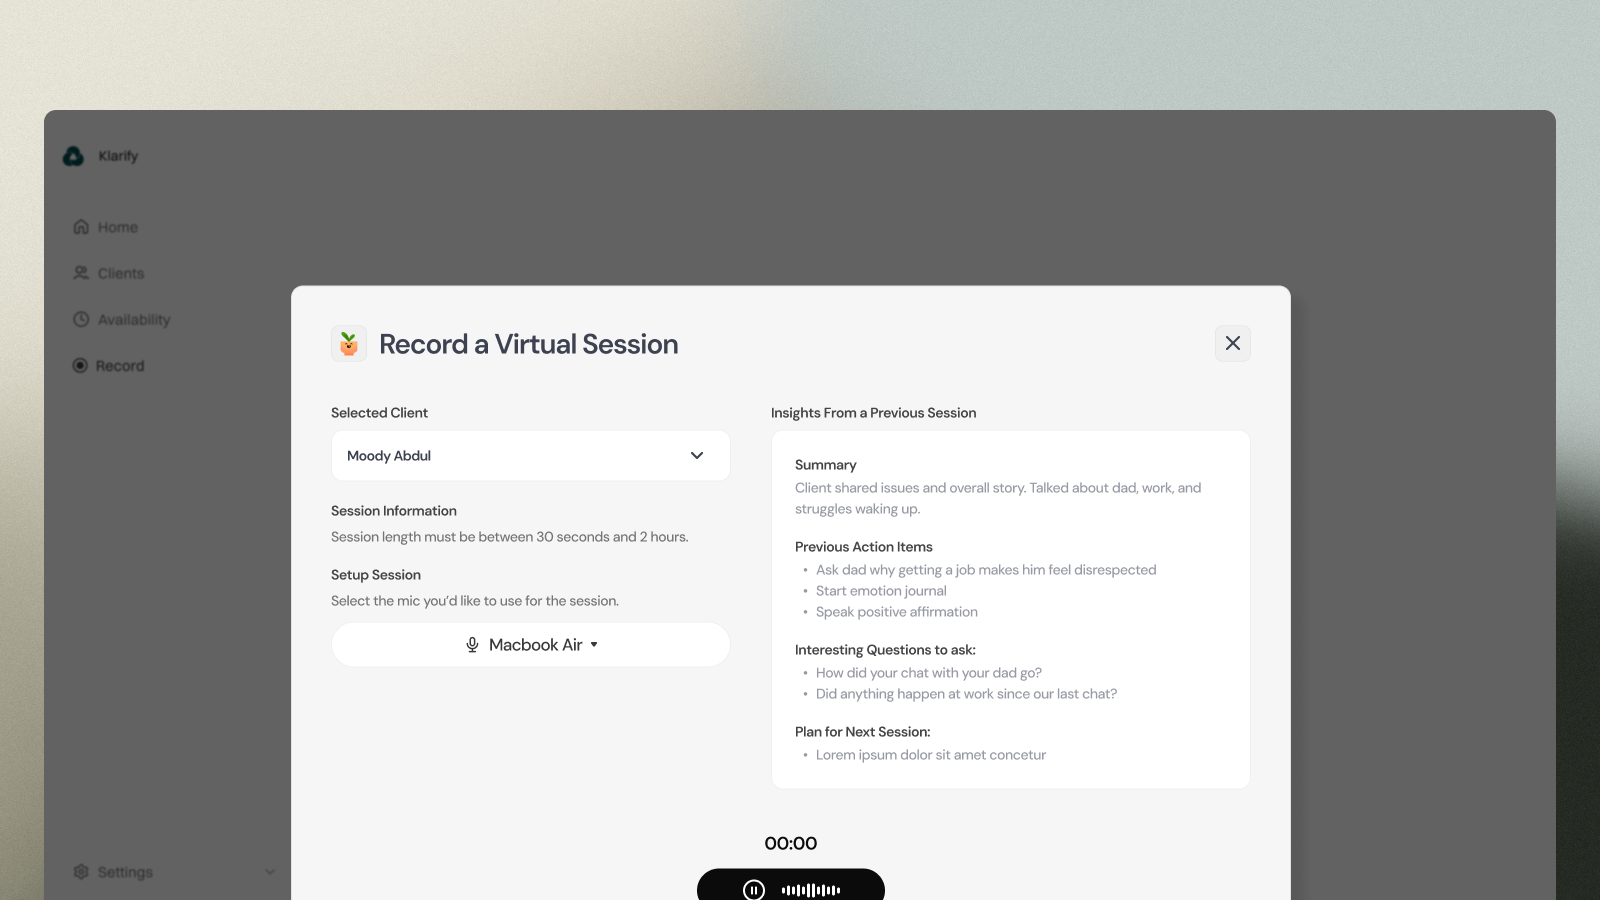
Task: Click the action item Start emotion journal
Action: [x=880, y=590]
